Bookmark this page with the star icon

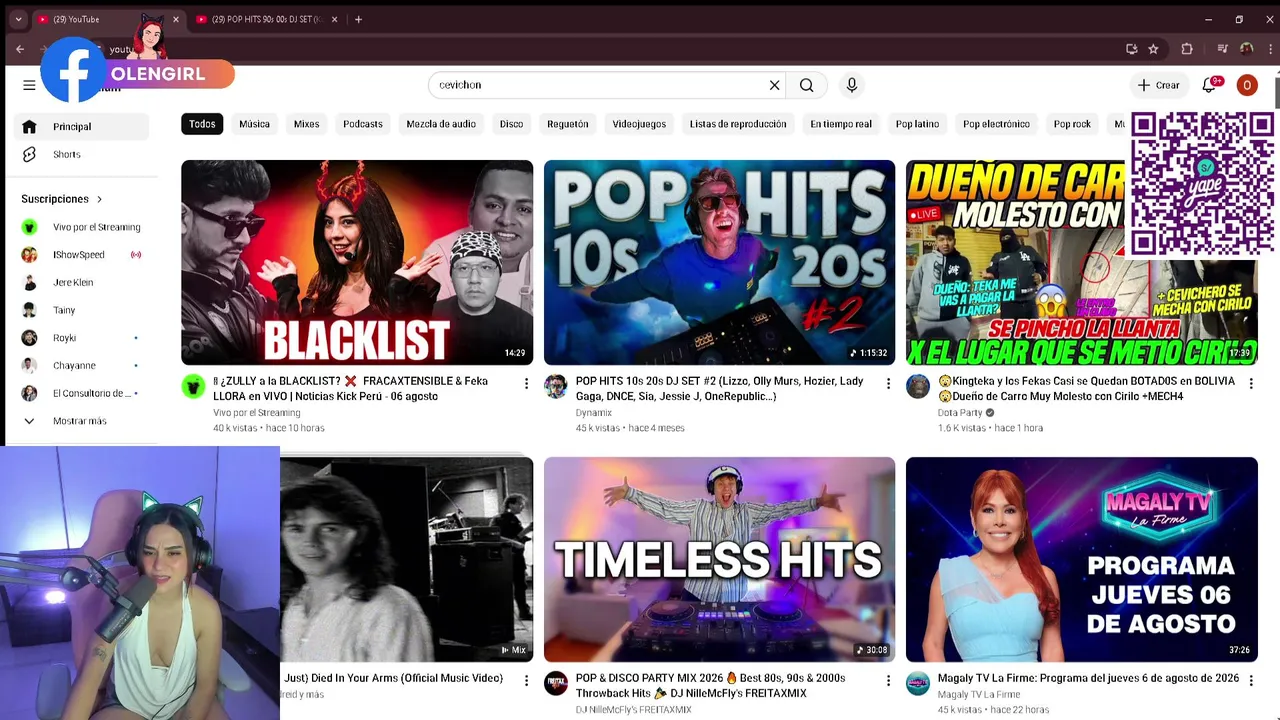[x=1153, y=49]
